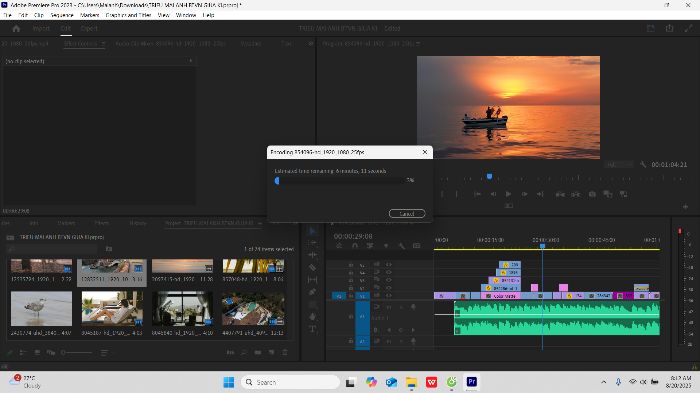Toggle timeline Snap magnet icon
This screenshot has width=700, height=393.
pyautogui.click(x=355, y=246)
